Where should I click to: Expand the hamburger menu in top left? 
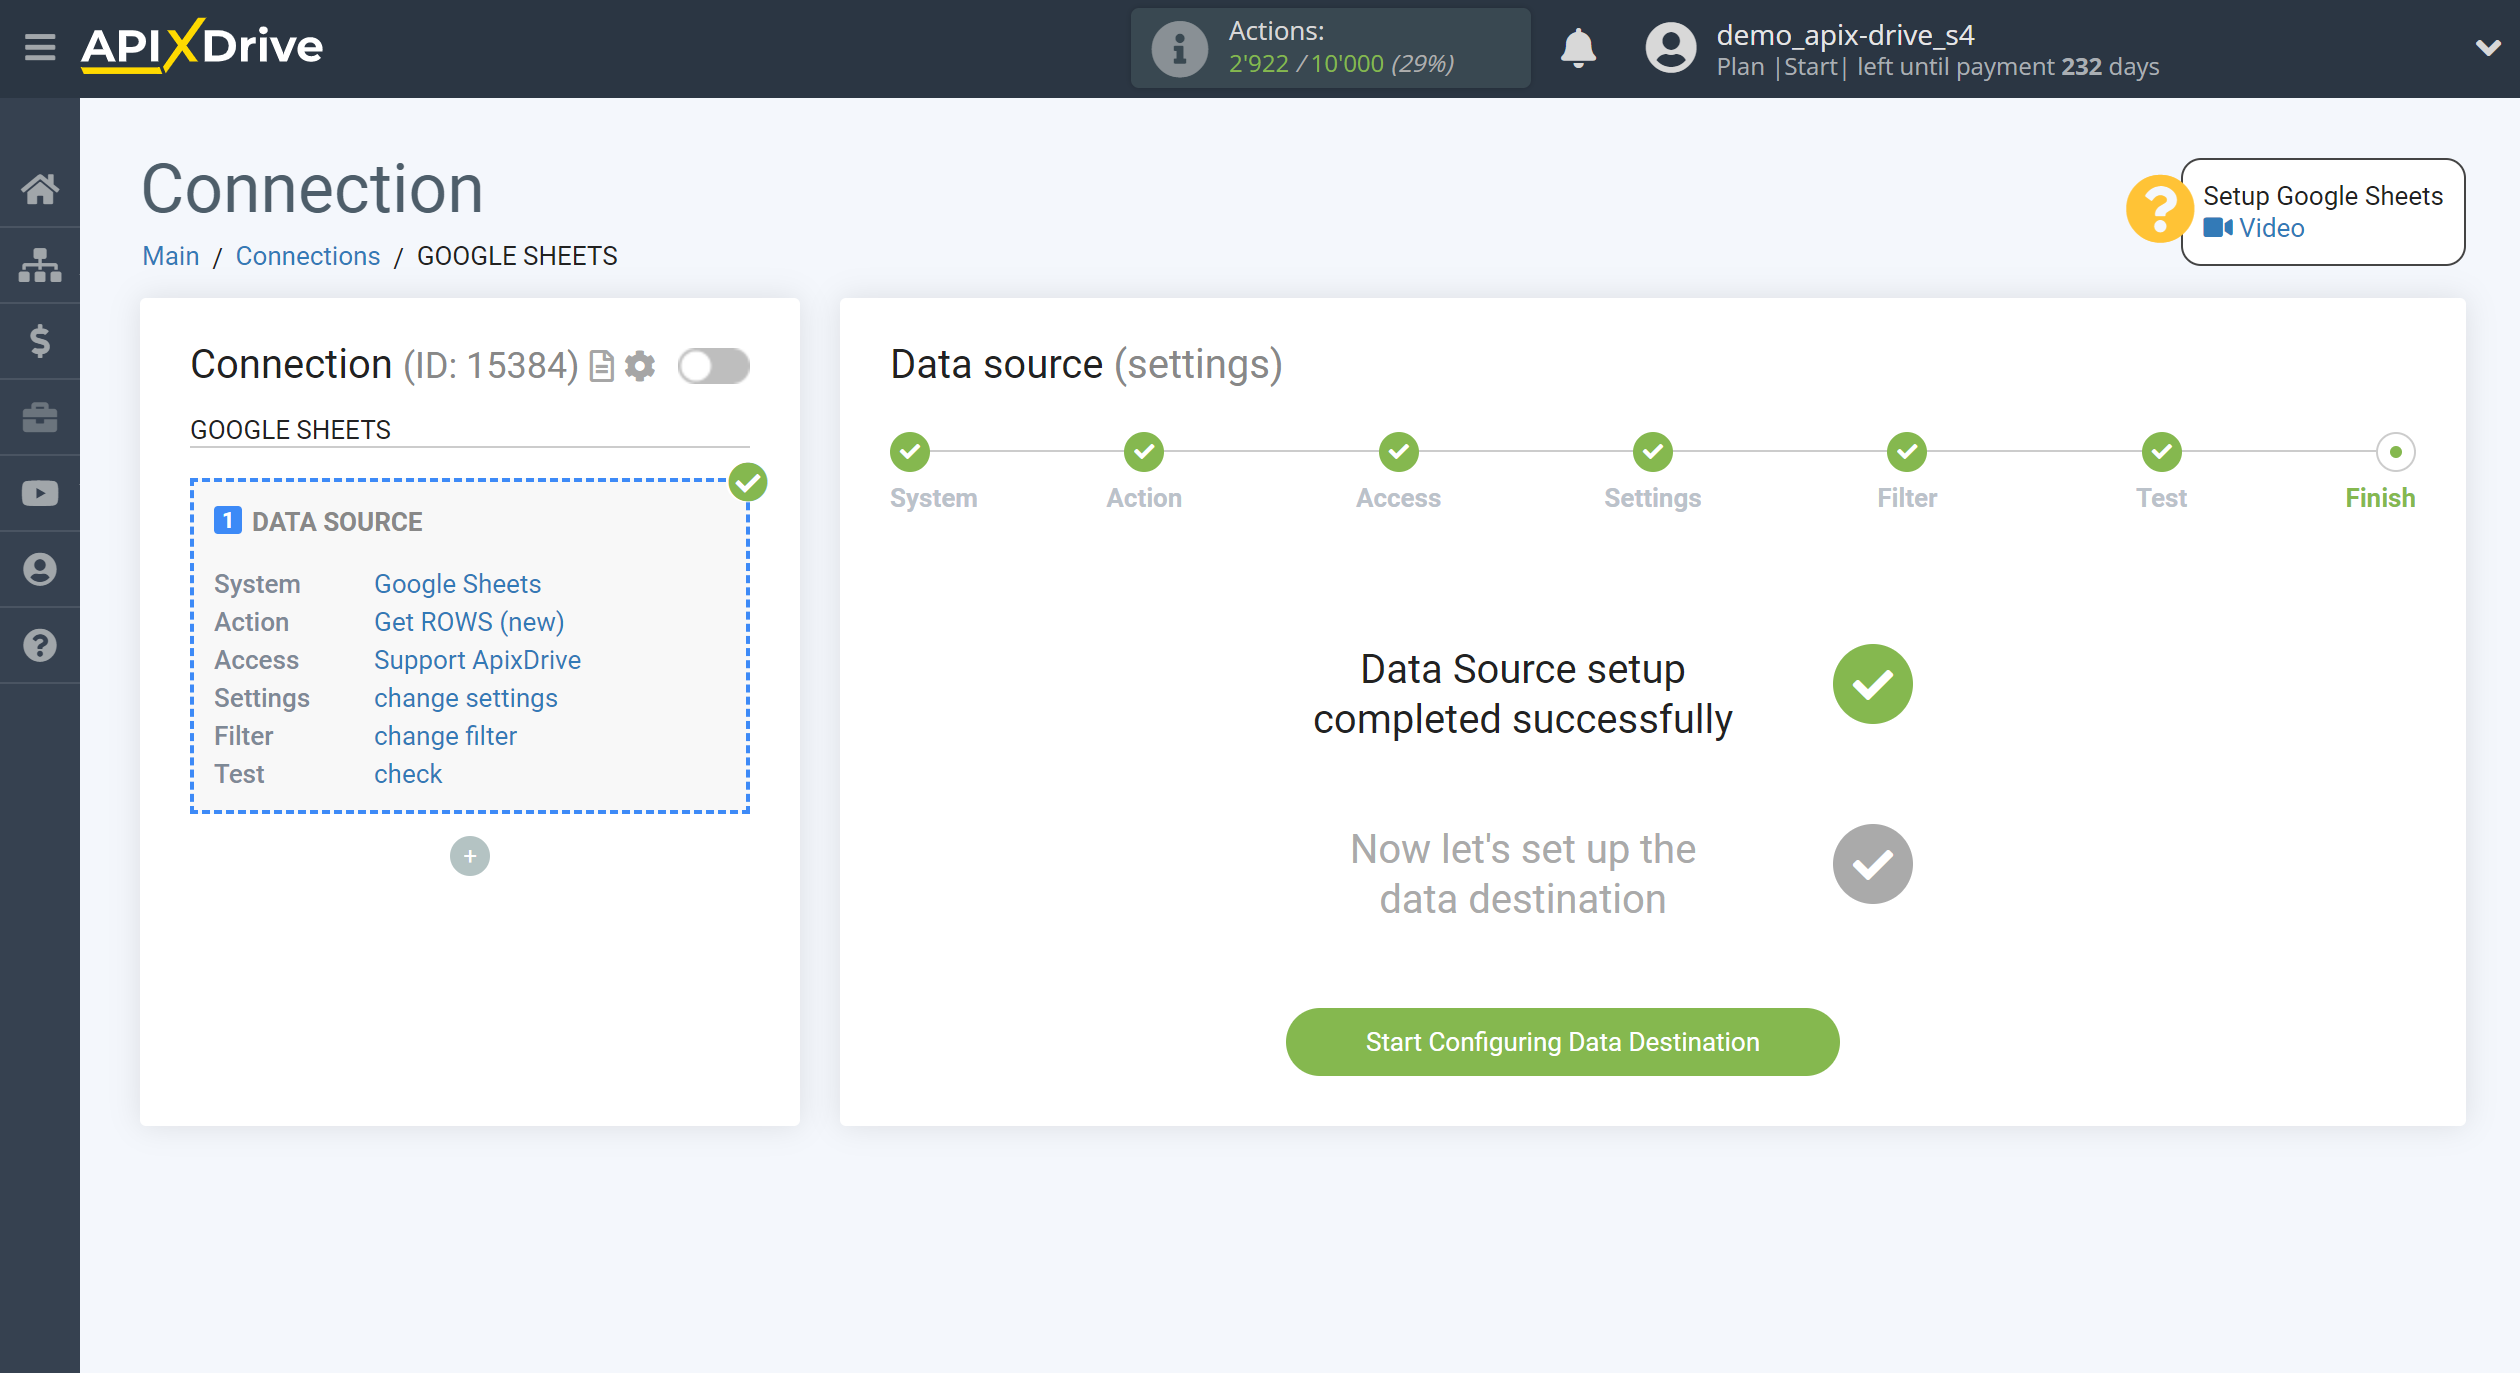37,47
